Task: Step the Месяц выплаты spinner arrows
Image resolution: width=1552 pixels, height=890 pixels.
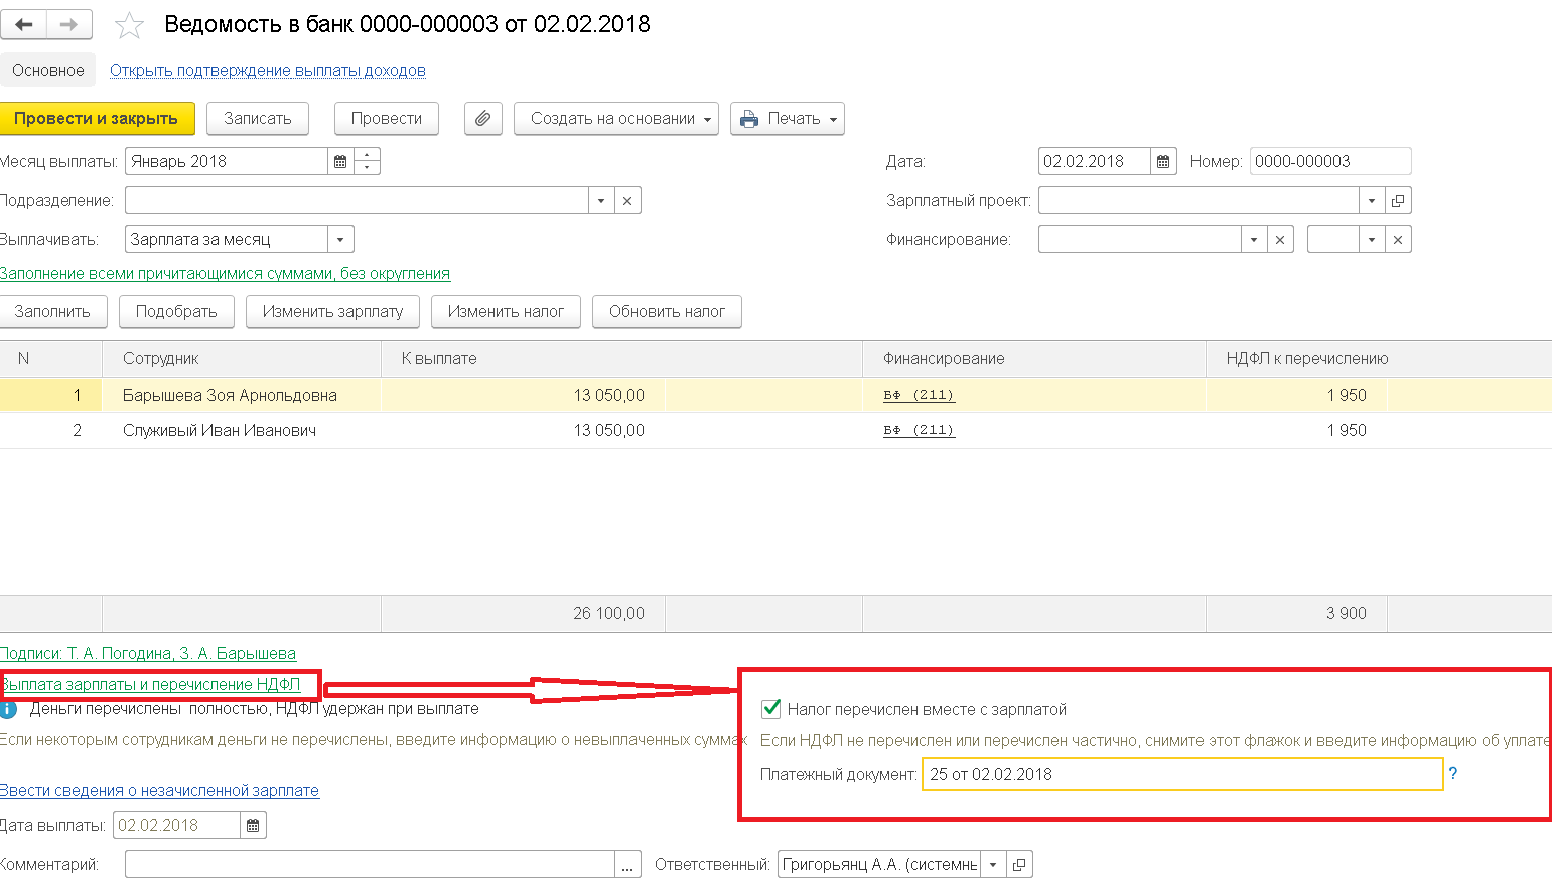Action: 367,161
